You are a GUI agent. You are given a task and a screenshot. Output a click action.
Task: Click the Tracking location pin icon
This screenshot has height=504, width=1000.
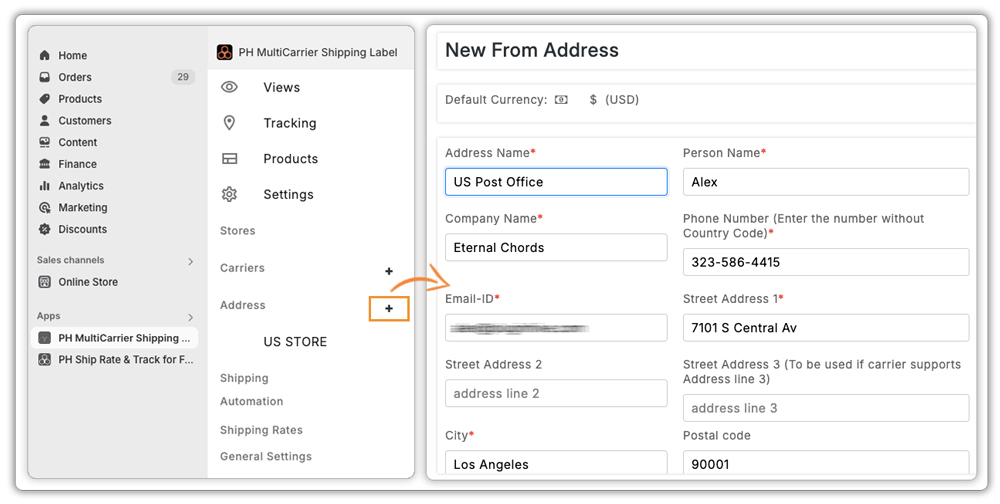230,123
